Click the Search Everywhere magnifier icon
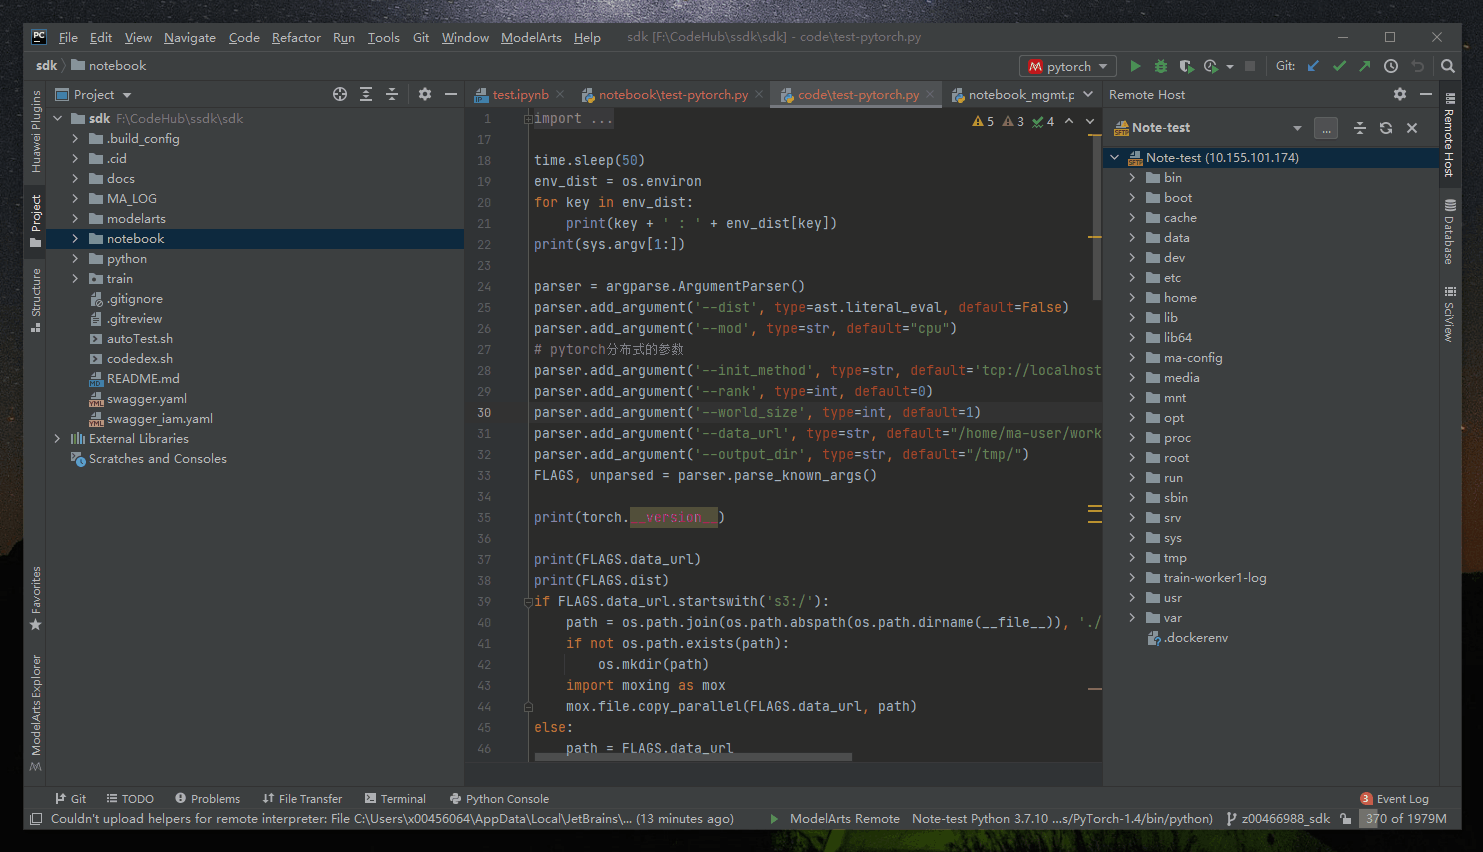The width and height of the screenshot is (1483, 852). [x=1447, y=66]
